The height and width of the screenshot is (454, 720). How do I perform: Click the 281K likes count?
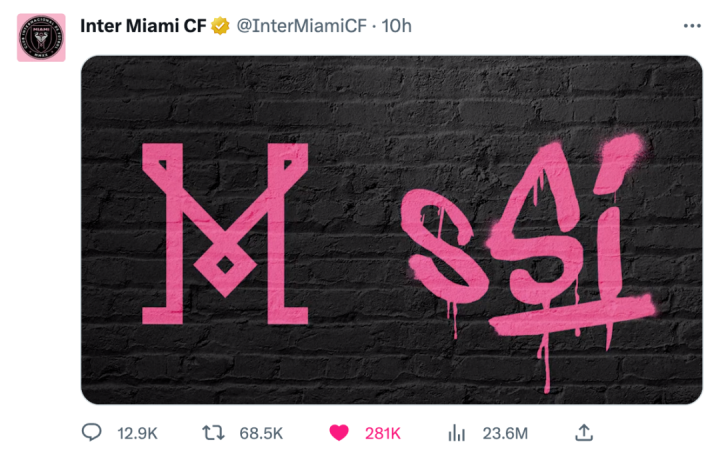pyautogui.click(x=382, y=433)
